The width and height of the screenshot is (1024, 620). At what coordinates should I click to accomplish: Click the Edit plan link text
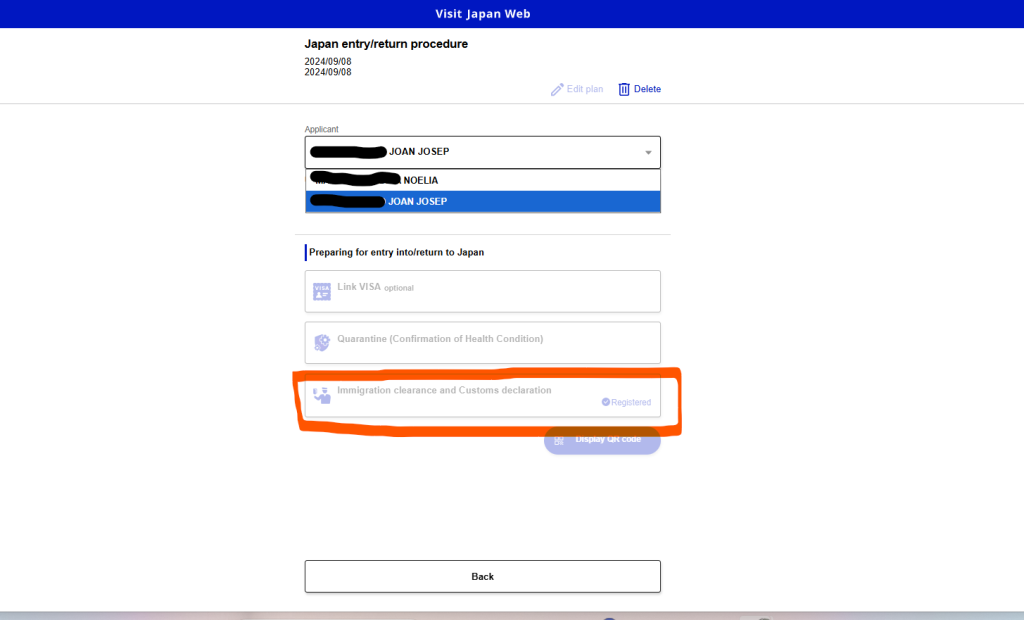pyautogui.click(x=584, y=89)
